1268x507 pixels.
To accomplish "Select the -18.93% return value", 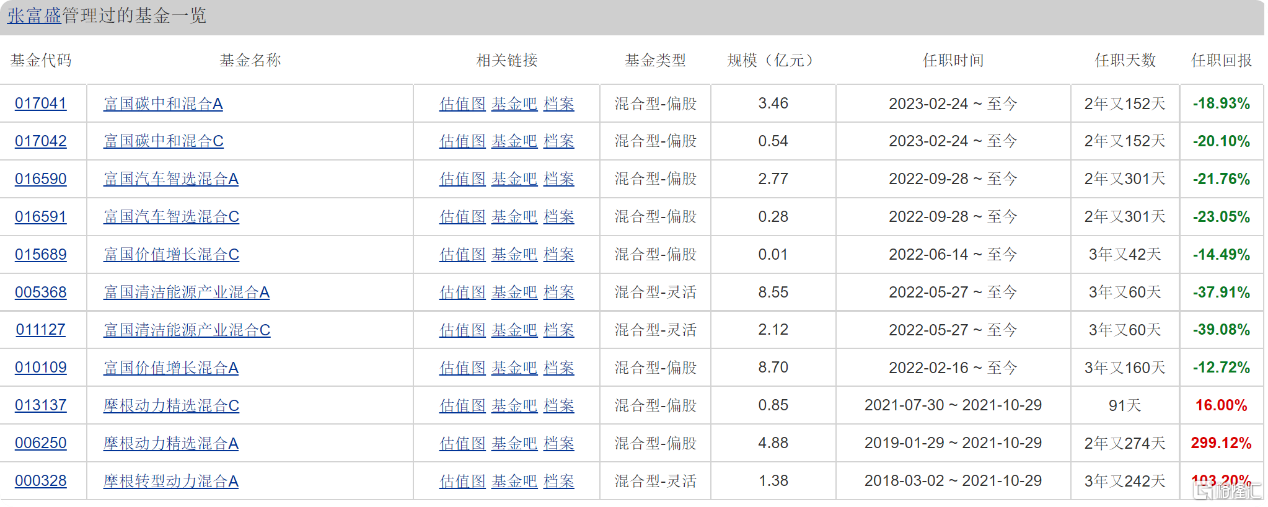I will tap(1221, 103).
